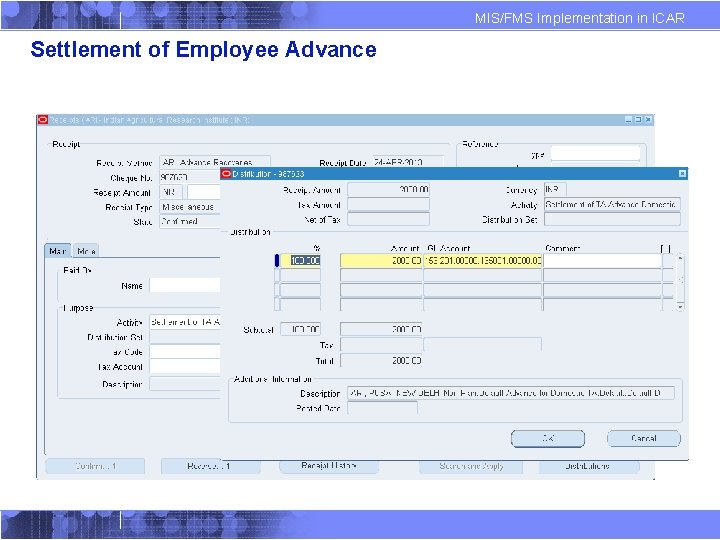720x540 pixels.
Task: Click the Currency field showing INR
Action: point(555,190)
